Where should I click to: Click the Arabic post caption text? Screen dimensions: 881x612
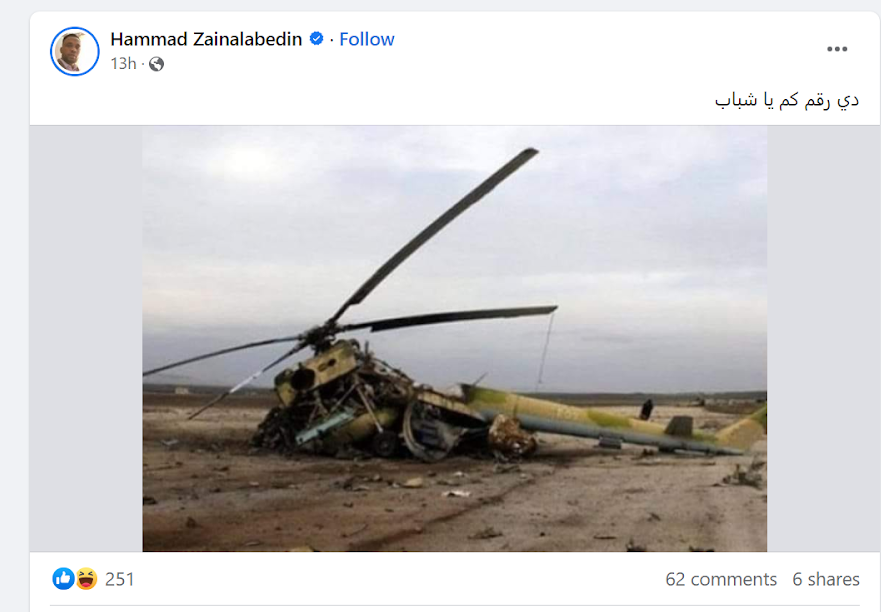pos(787,101)
